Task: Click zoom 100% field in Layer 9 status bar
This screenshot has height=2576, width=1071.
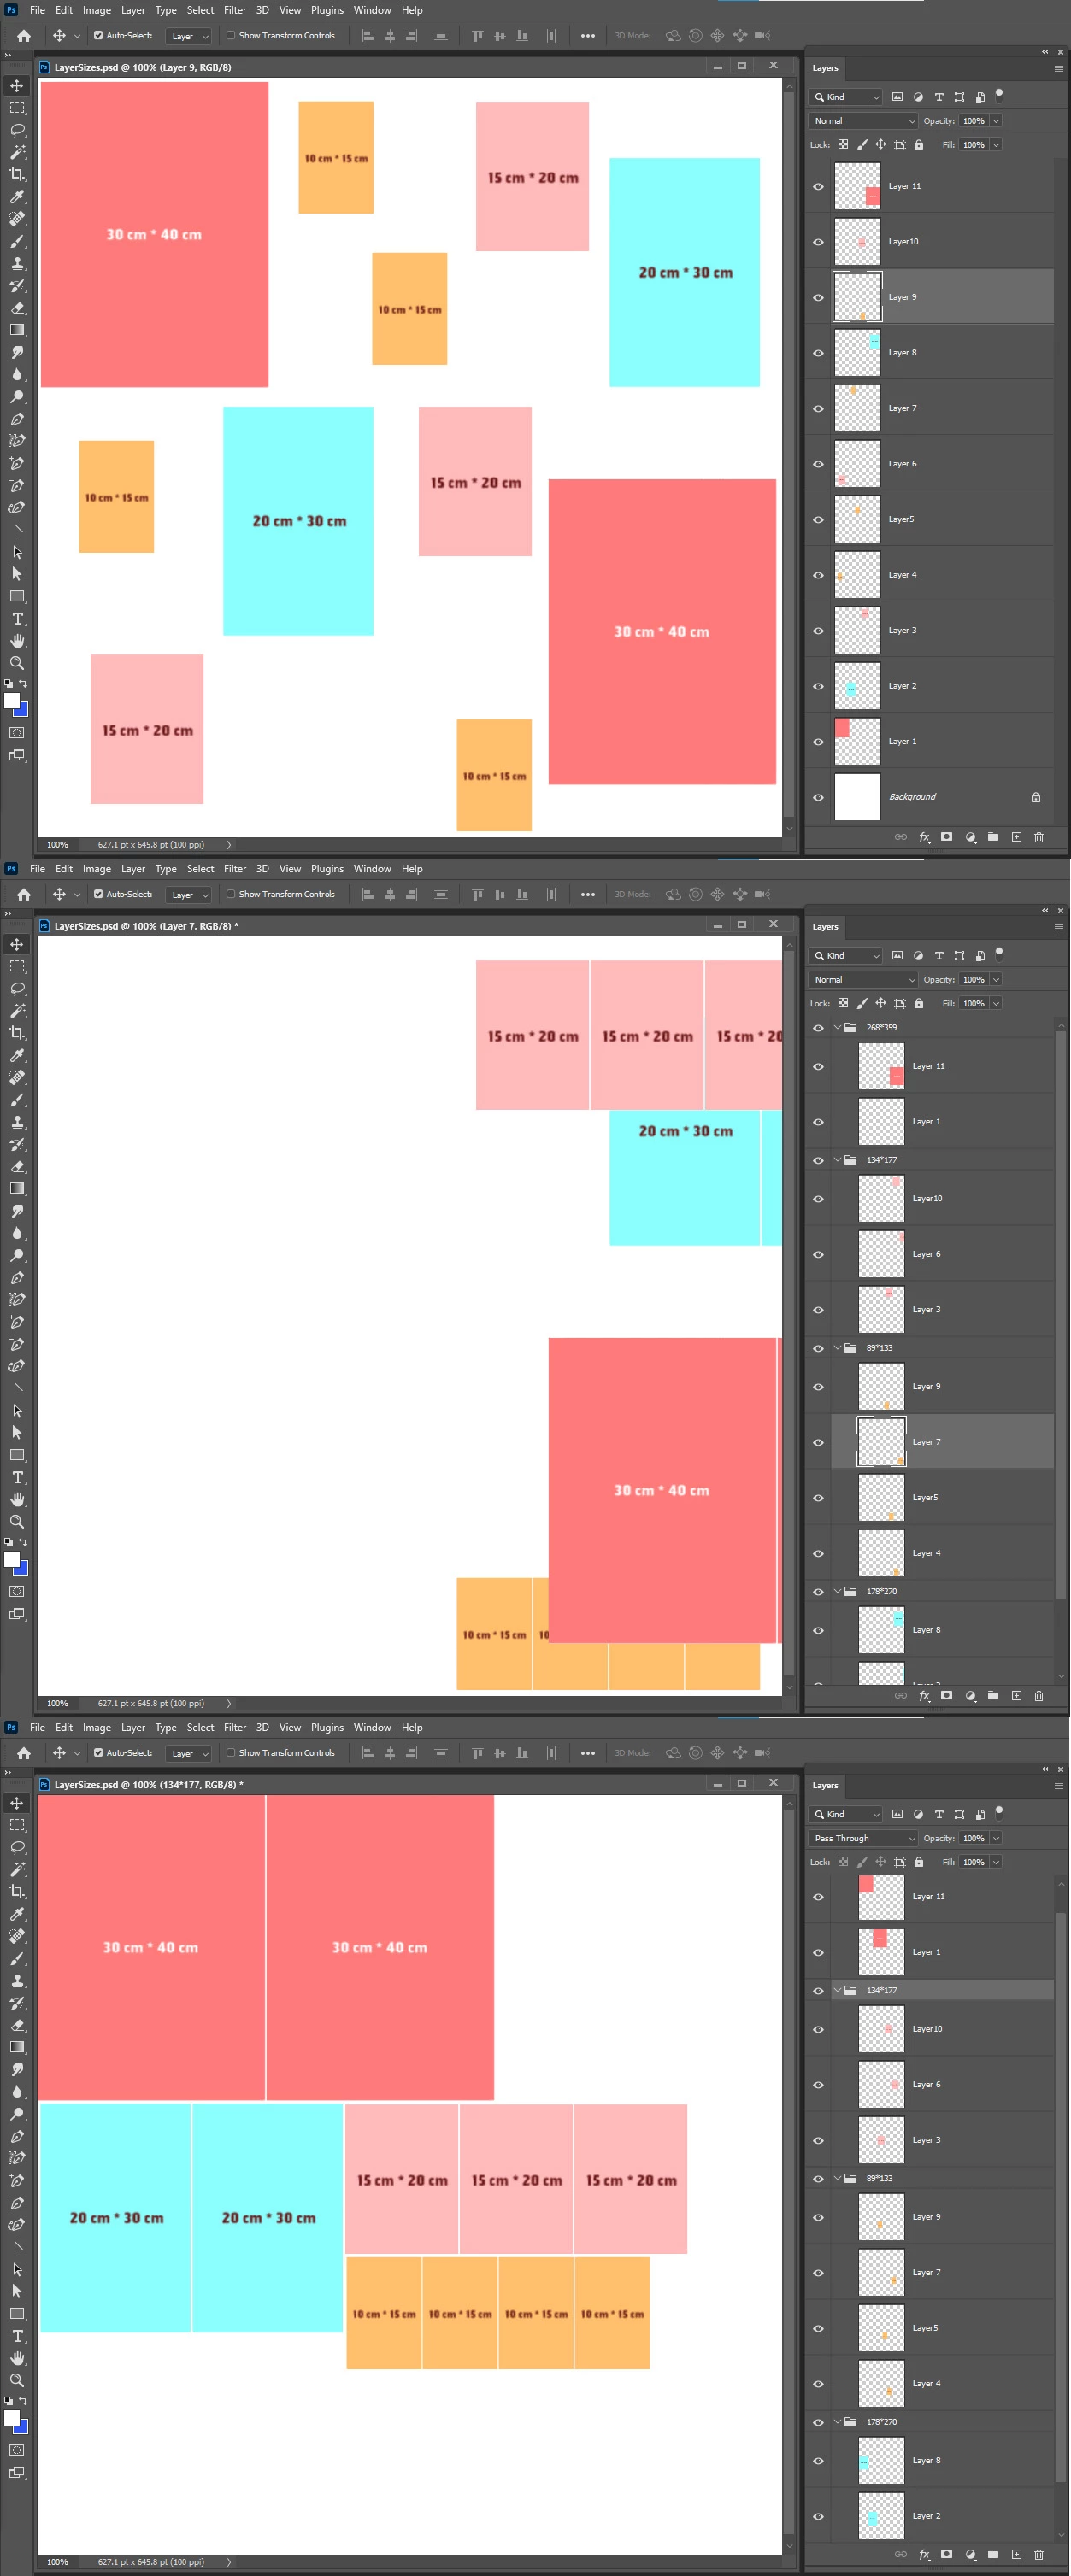Action: coord(57,845)
